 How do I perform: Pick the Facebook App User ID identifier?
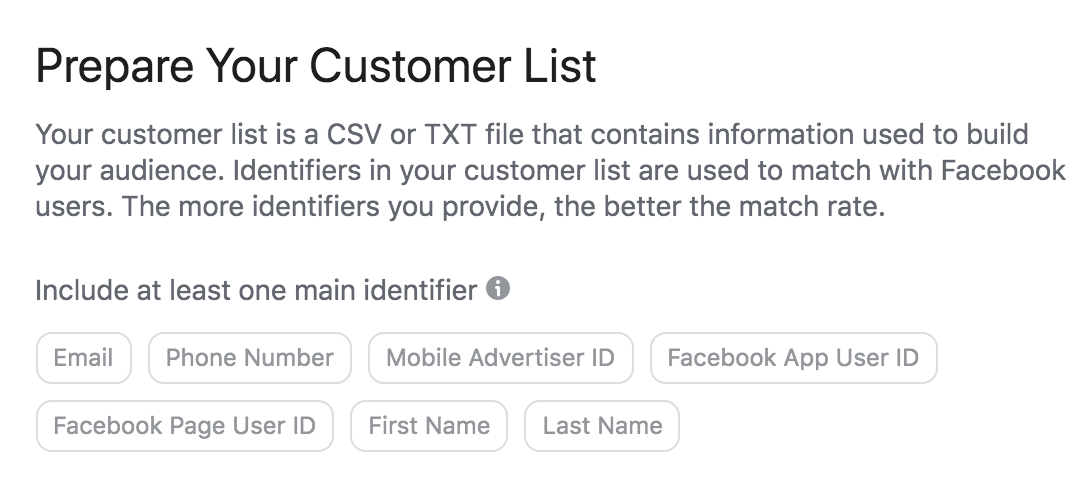[793, 358]
